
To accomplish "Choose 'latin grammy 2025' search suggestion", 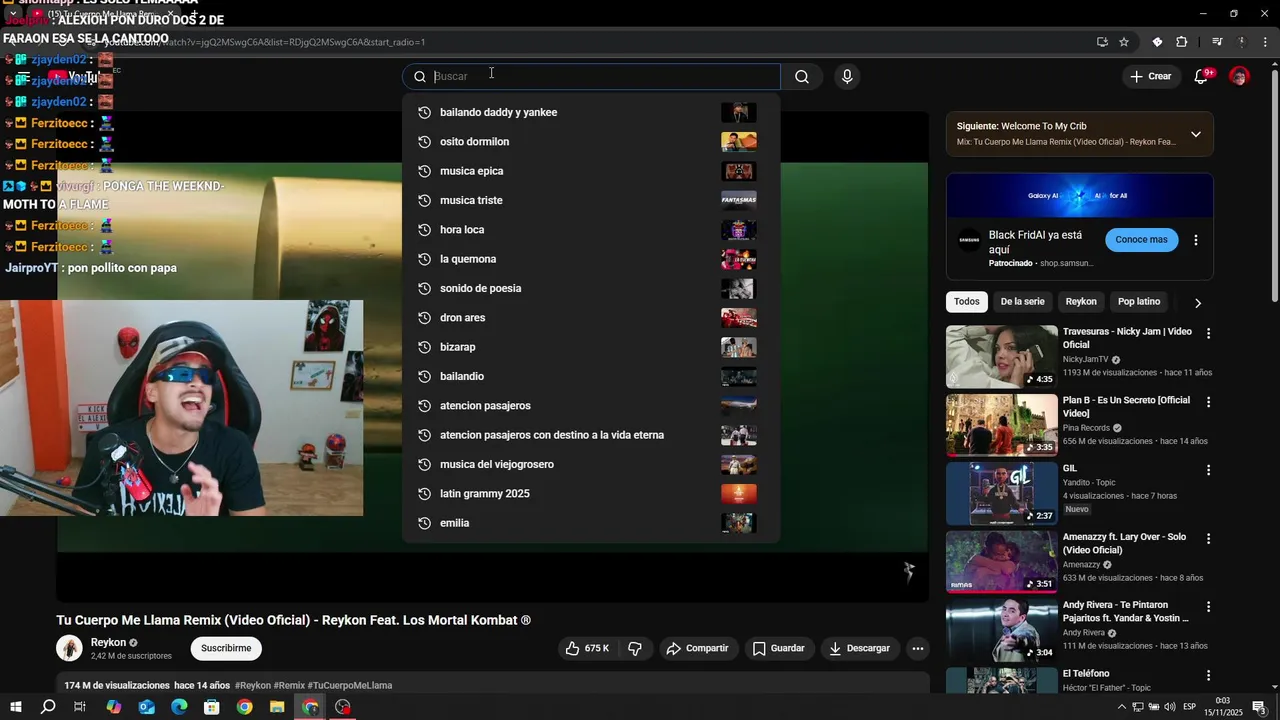I will (x=591, y=494).
